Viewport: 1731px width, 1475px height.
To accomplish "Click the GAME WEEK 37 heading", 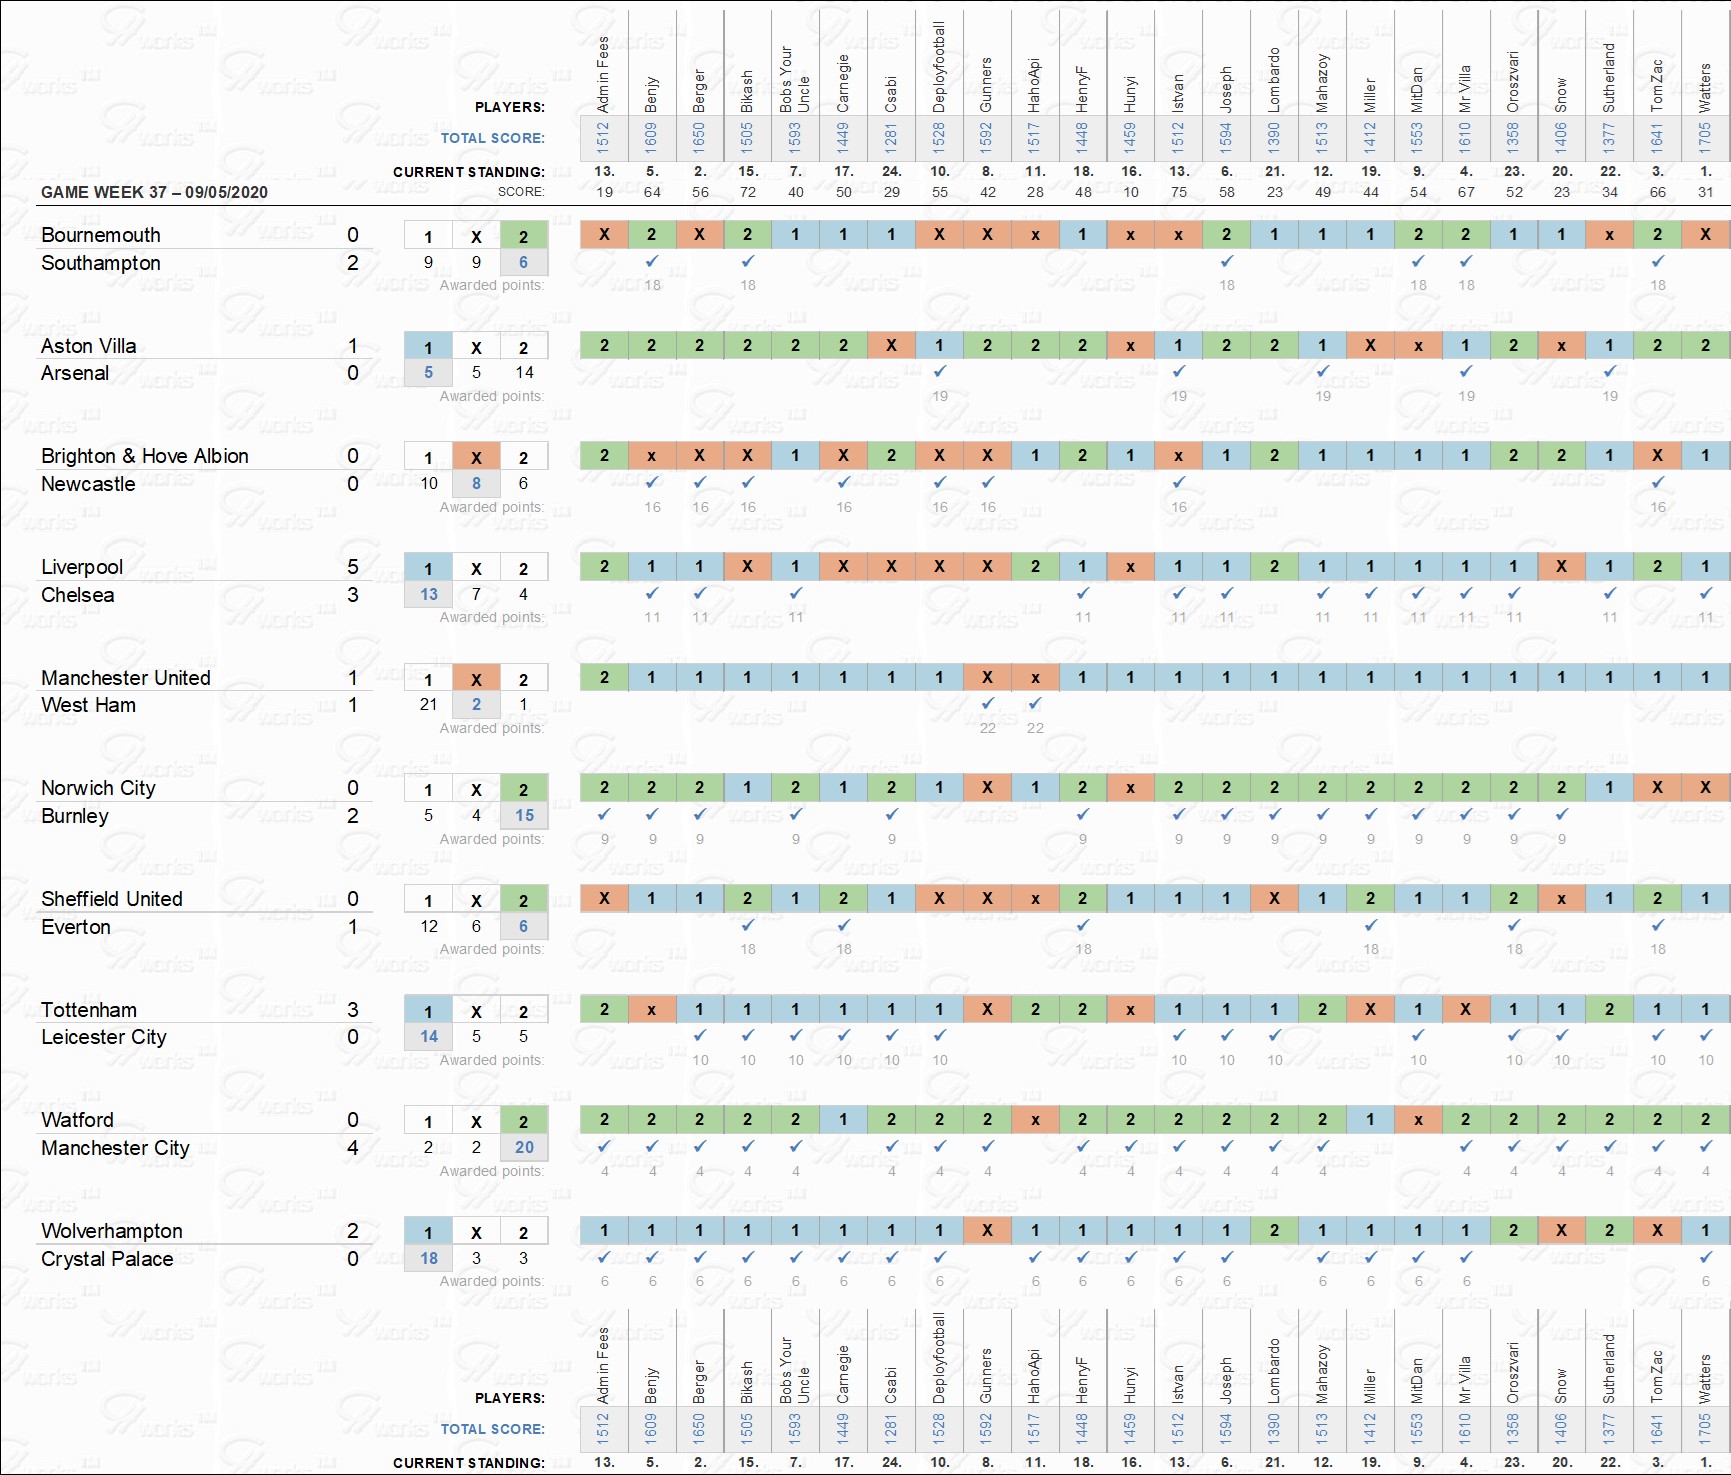I will (154, 192).
